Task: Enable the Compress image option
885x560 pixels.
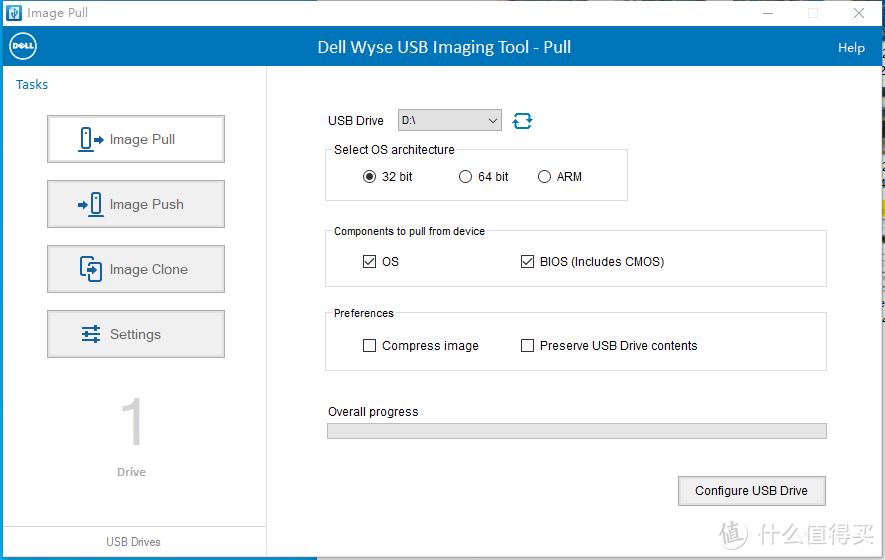Action: coord(369,346)
